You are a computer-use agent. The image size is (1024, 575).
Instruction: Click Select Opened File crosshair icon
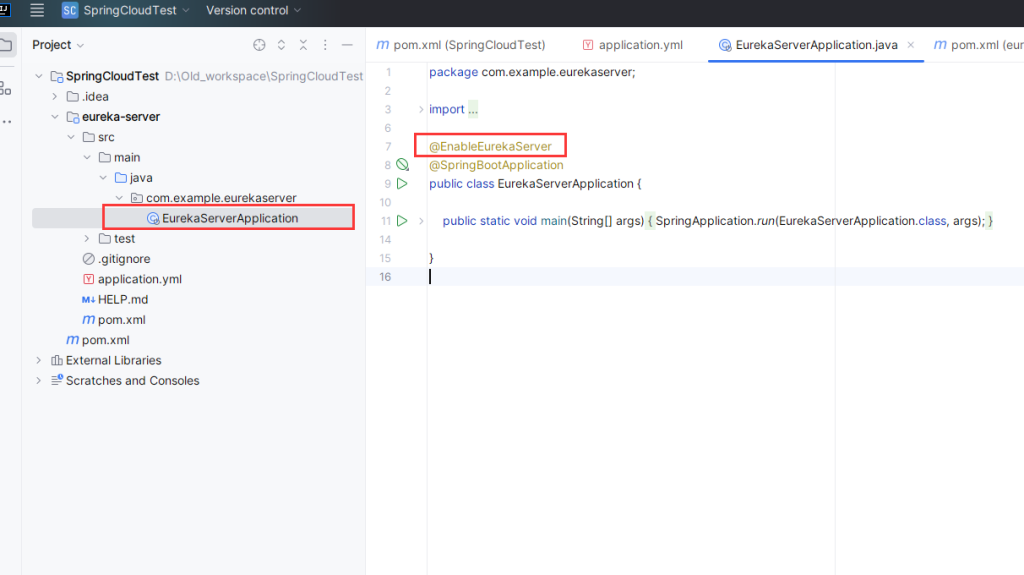pos(259,45)
